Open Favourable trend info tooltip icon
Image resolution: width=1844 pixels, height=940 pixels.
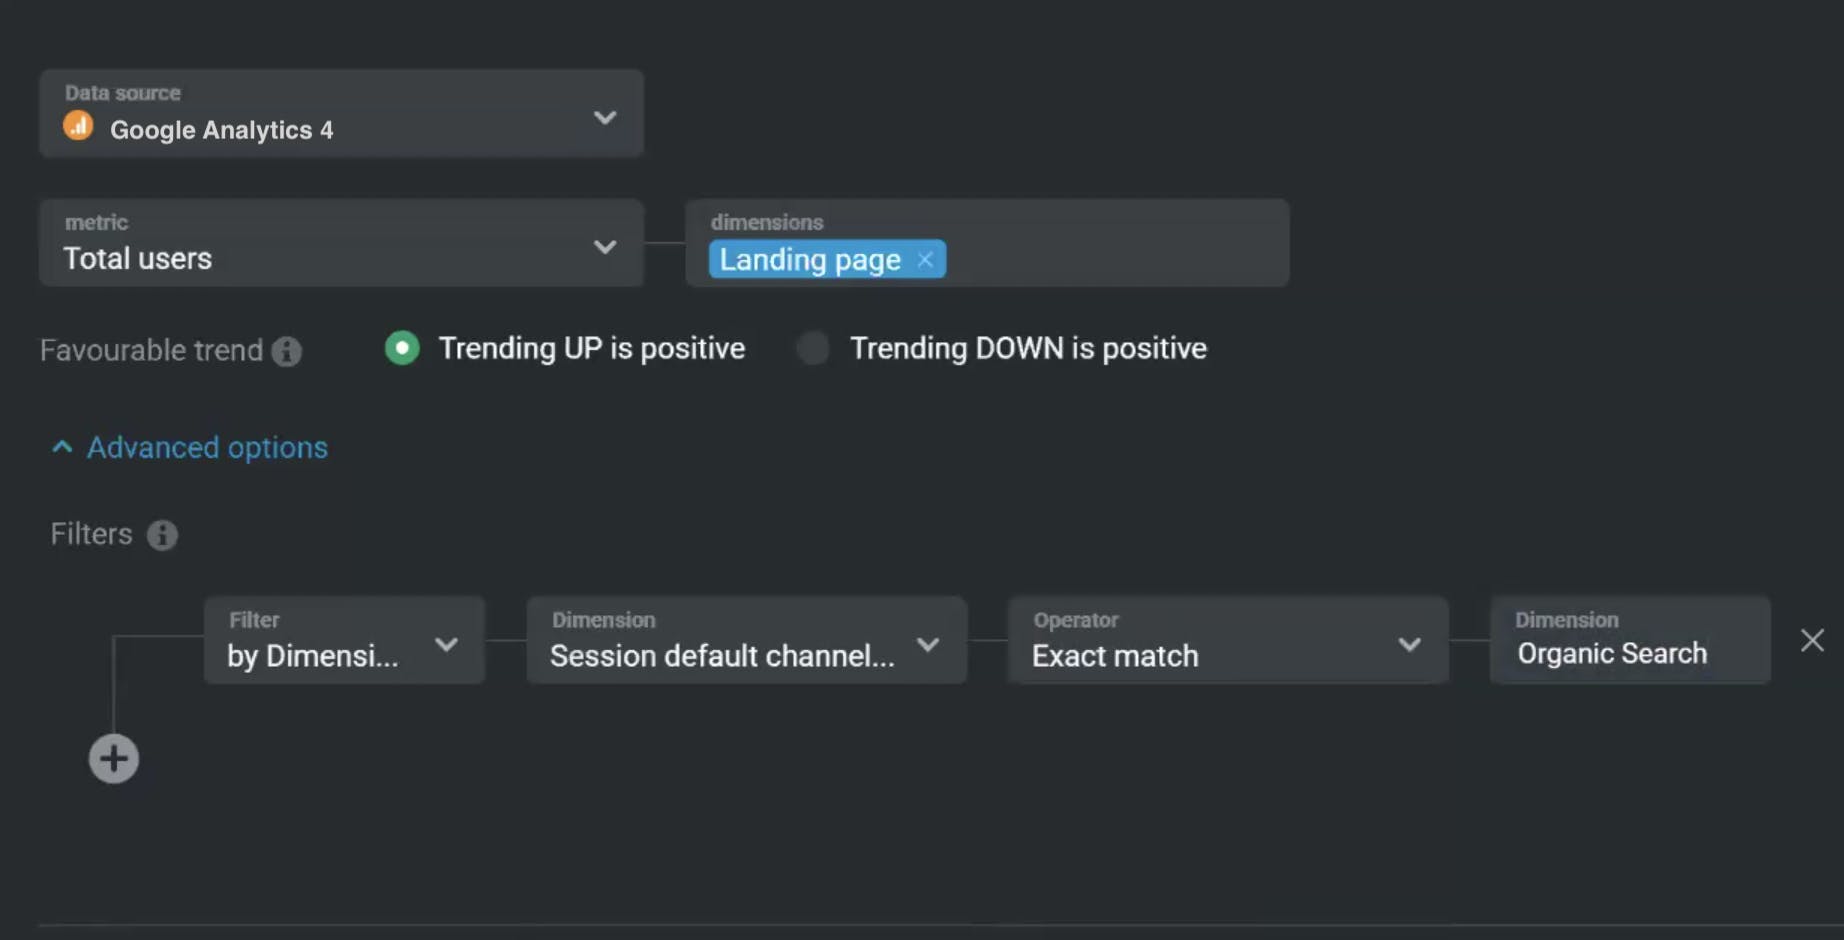coord(287,351)
